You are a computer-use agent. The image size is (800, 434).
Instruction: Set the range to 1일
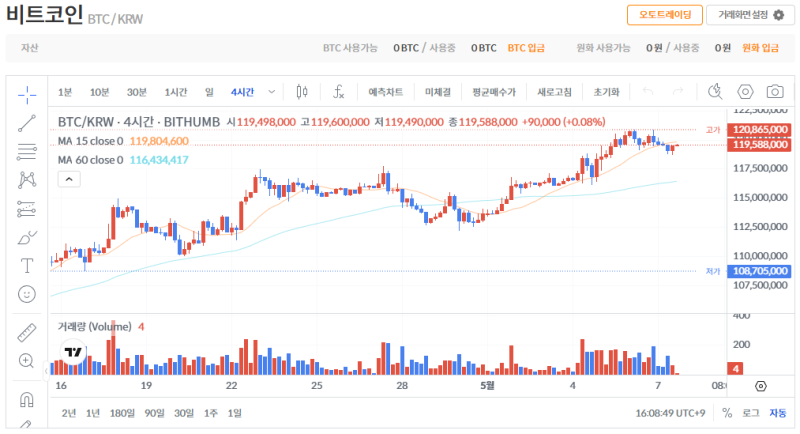click(234, 413)
